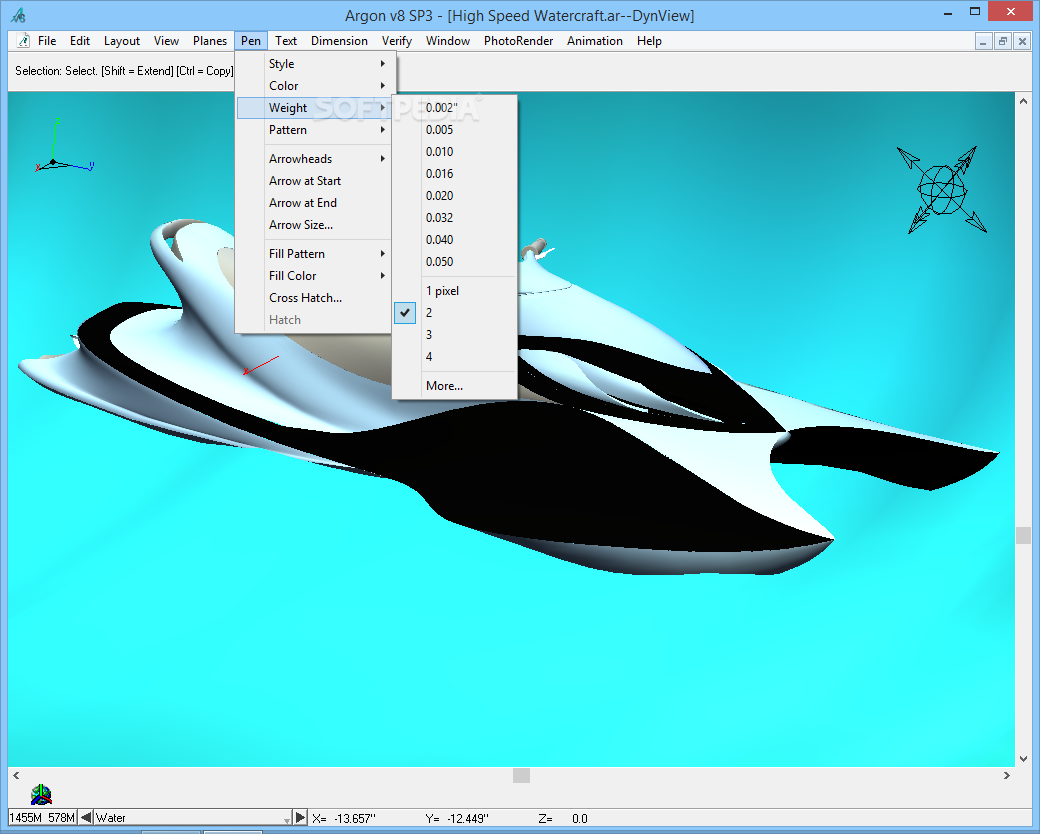The image size is (1040, 834).
Task: Expand the Arrowheads submenu
Action: pyautogui.click(x=316, y=159)
